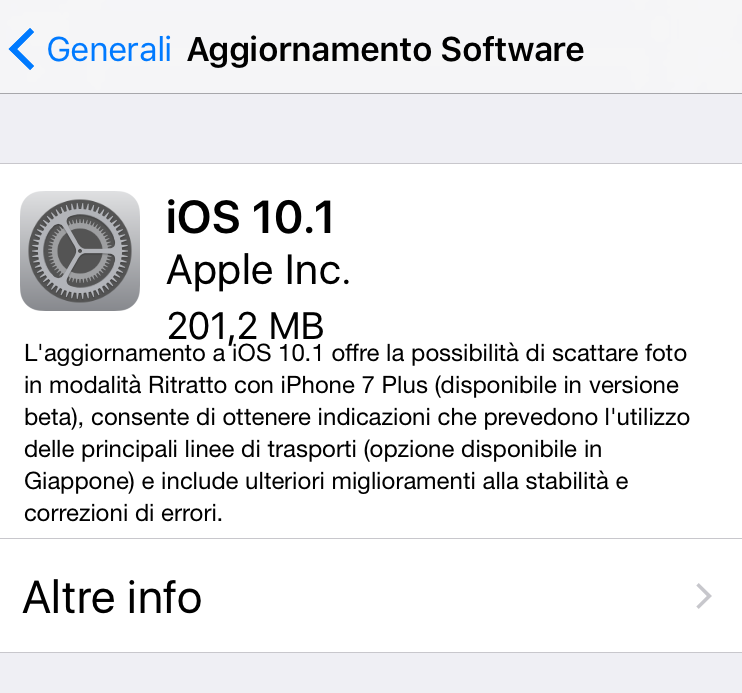
Task: Tap the Aggiornamento Software title
Action: pos(386,50)
